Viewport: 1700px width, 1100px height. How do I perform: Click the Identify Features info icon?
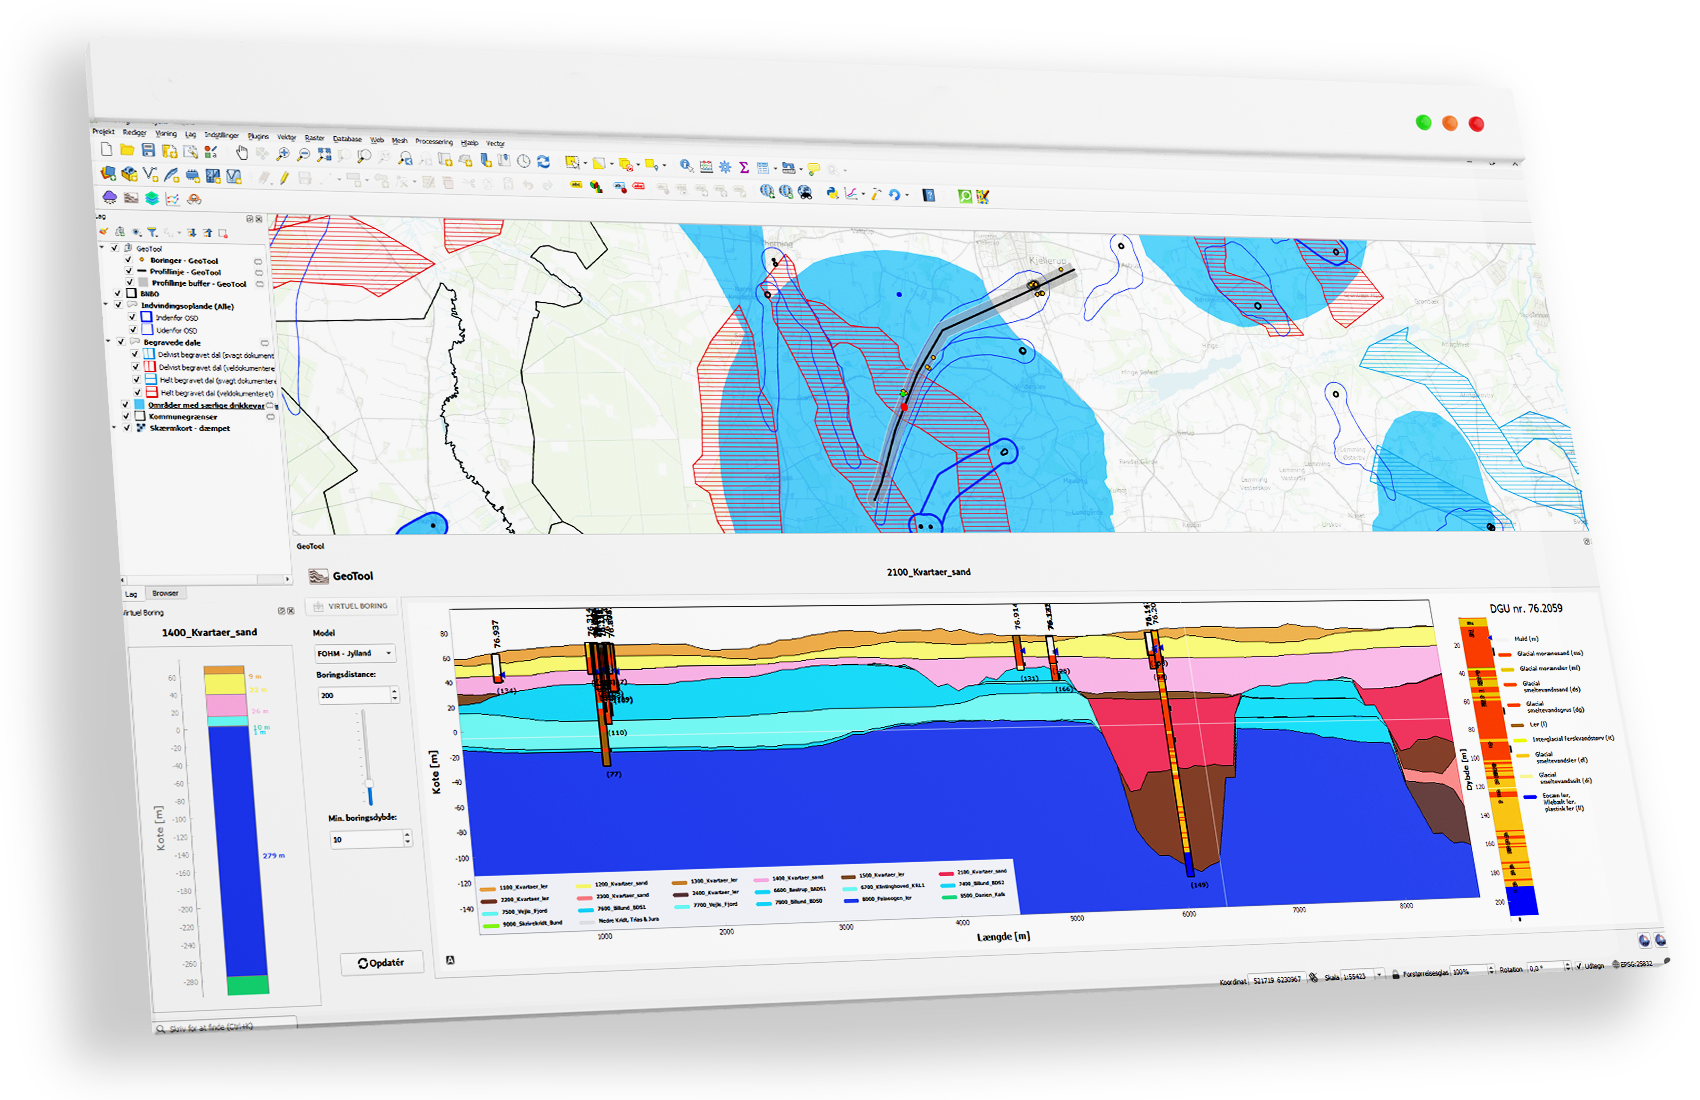pyautogui.click(x=686, y=166)
